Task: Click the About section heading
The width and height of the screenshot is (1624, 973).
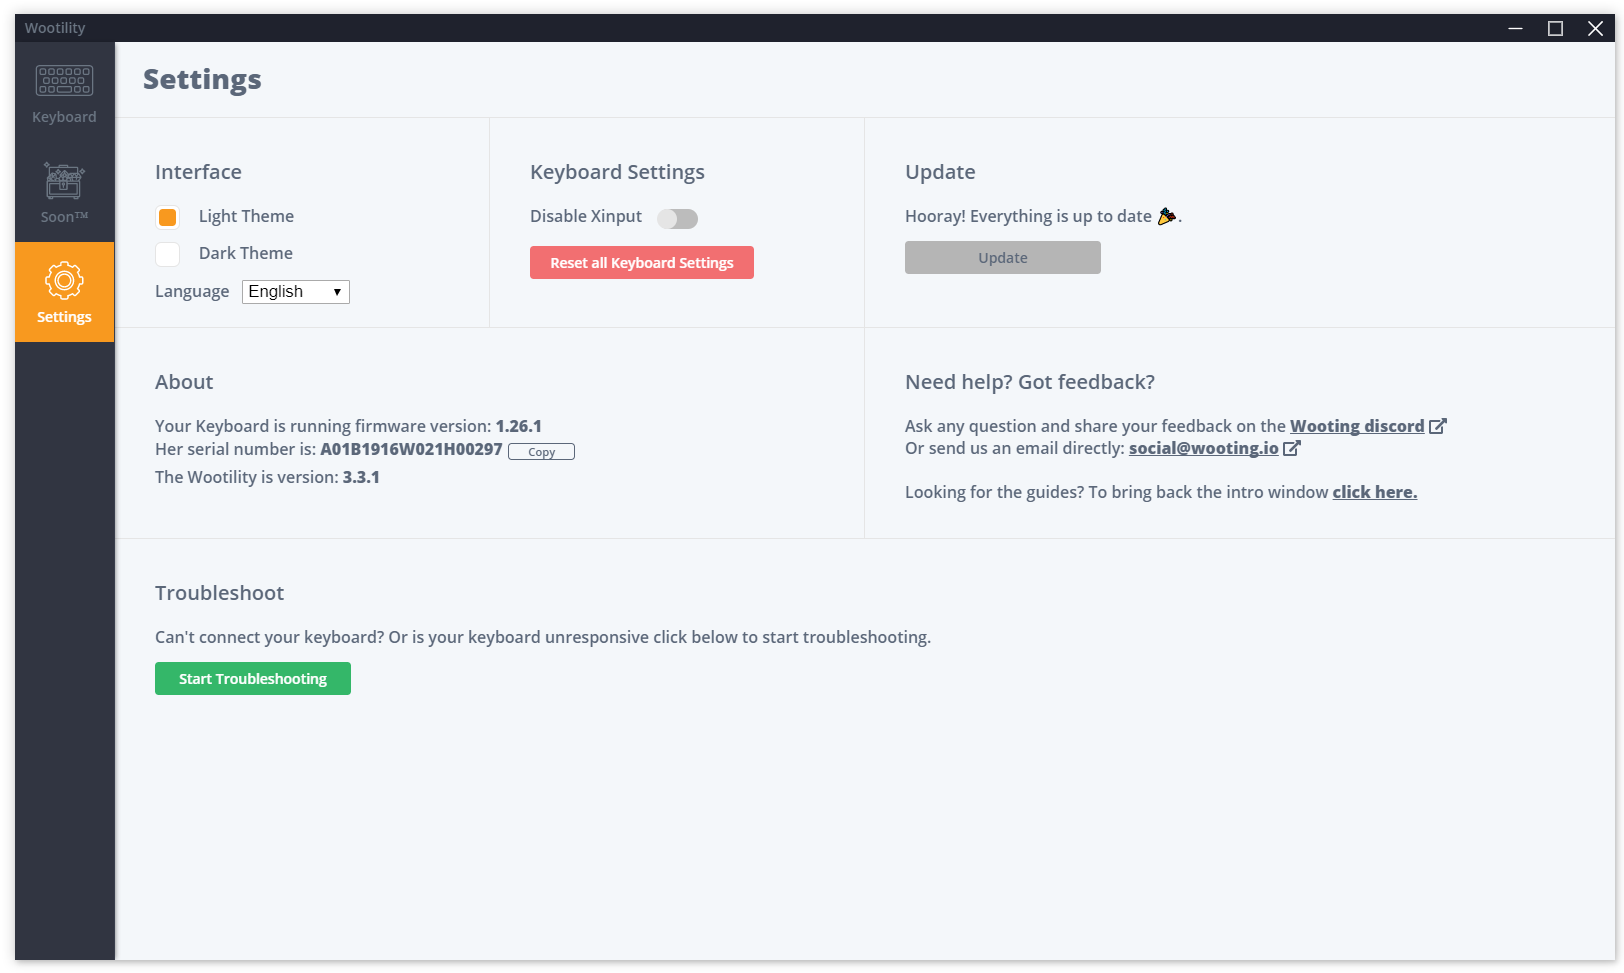Action: (184, 382)
